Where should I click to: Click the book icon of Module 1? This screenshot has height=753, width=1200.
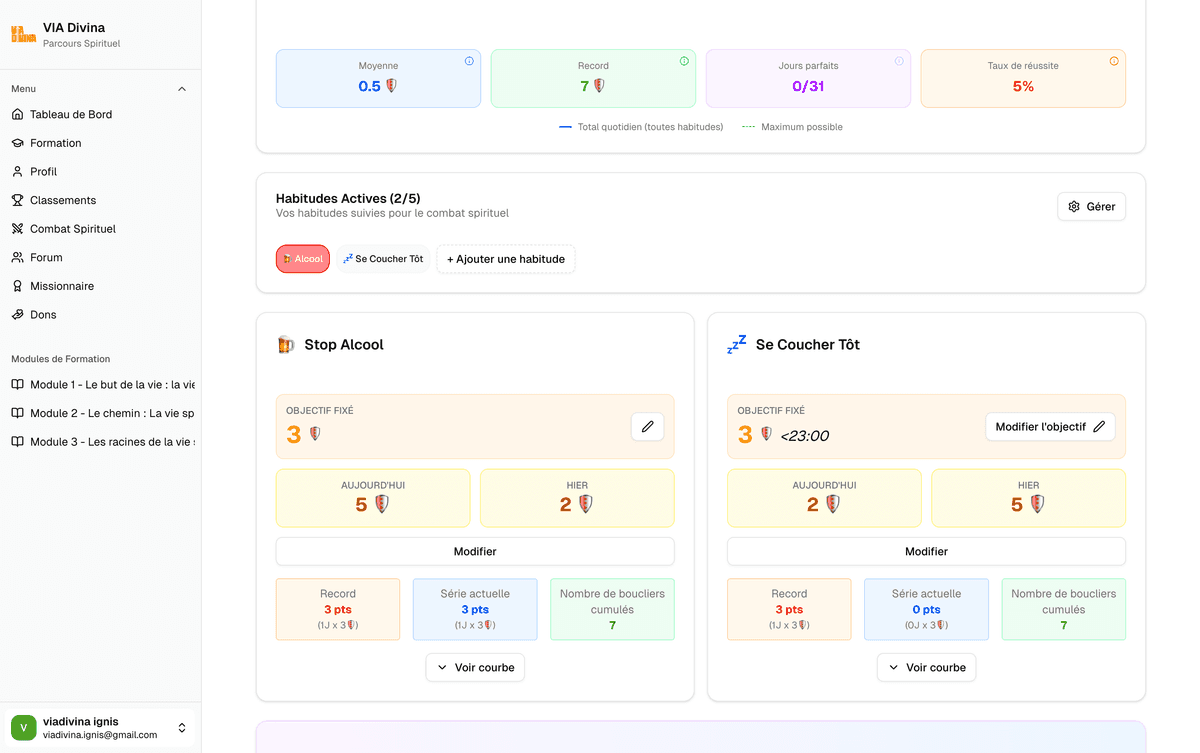pos(17,384)
